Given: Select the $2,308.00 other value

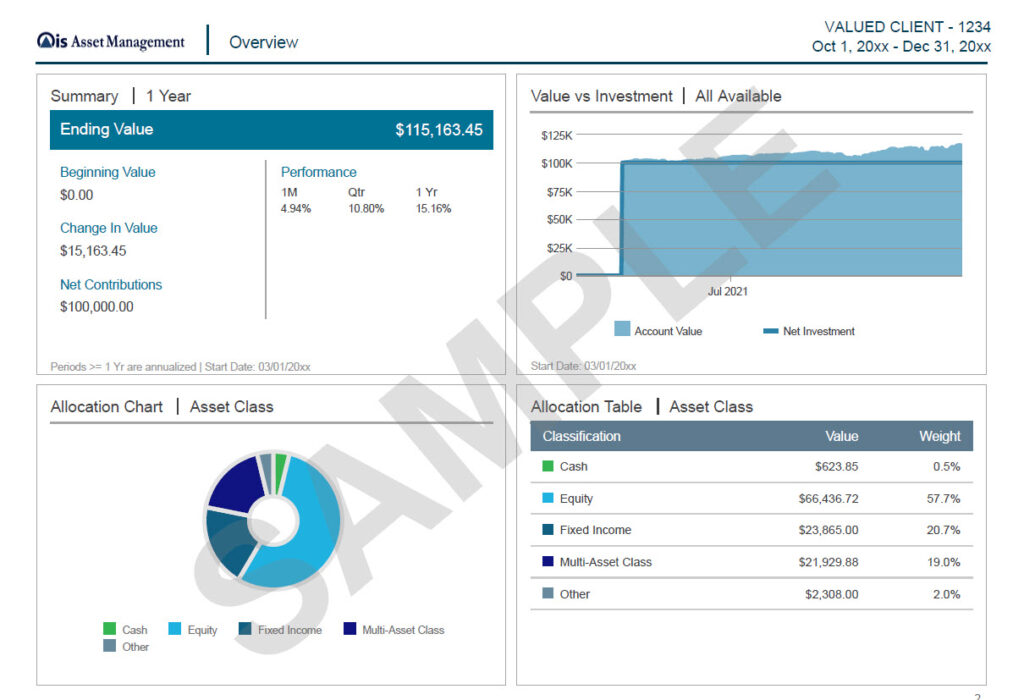Looking at the screenshot, I should coord(832,594).
